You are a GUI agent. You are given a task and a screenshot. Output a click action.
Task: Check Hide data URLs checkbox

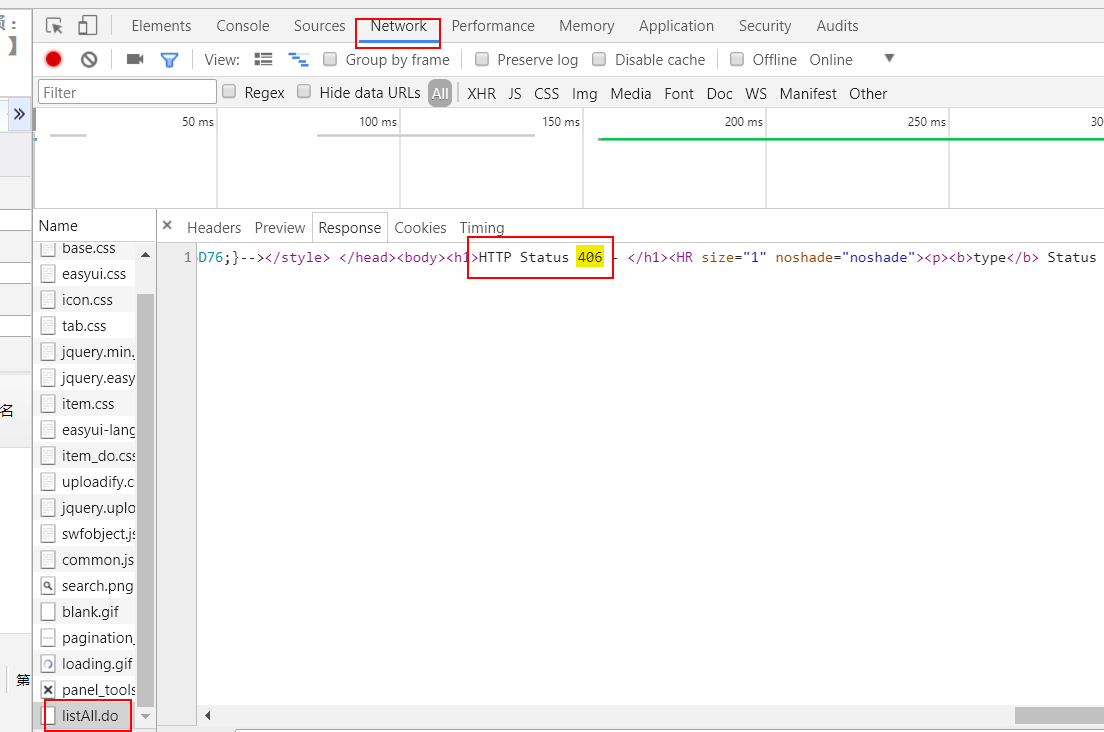pyautogui.click(x=303, y=92)
